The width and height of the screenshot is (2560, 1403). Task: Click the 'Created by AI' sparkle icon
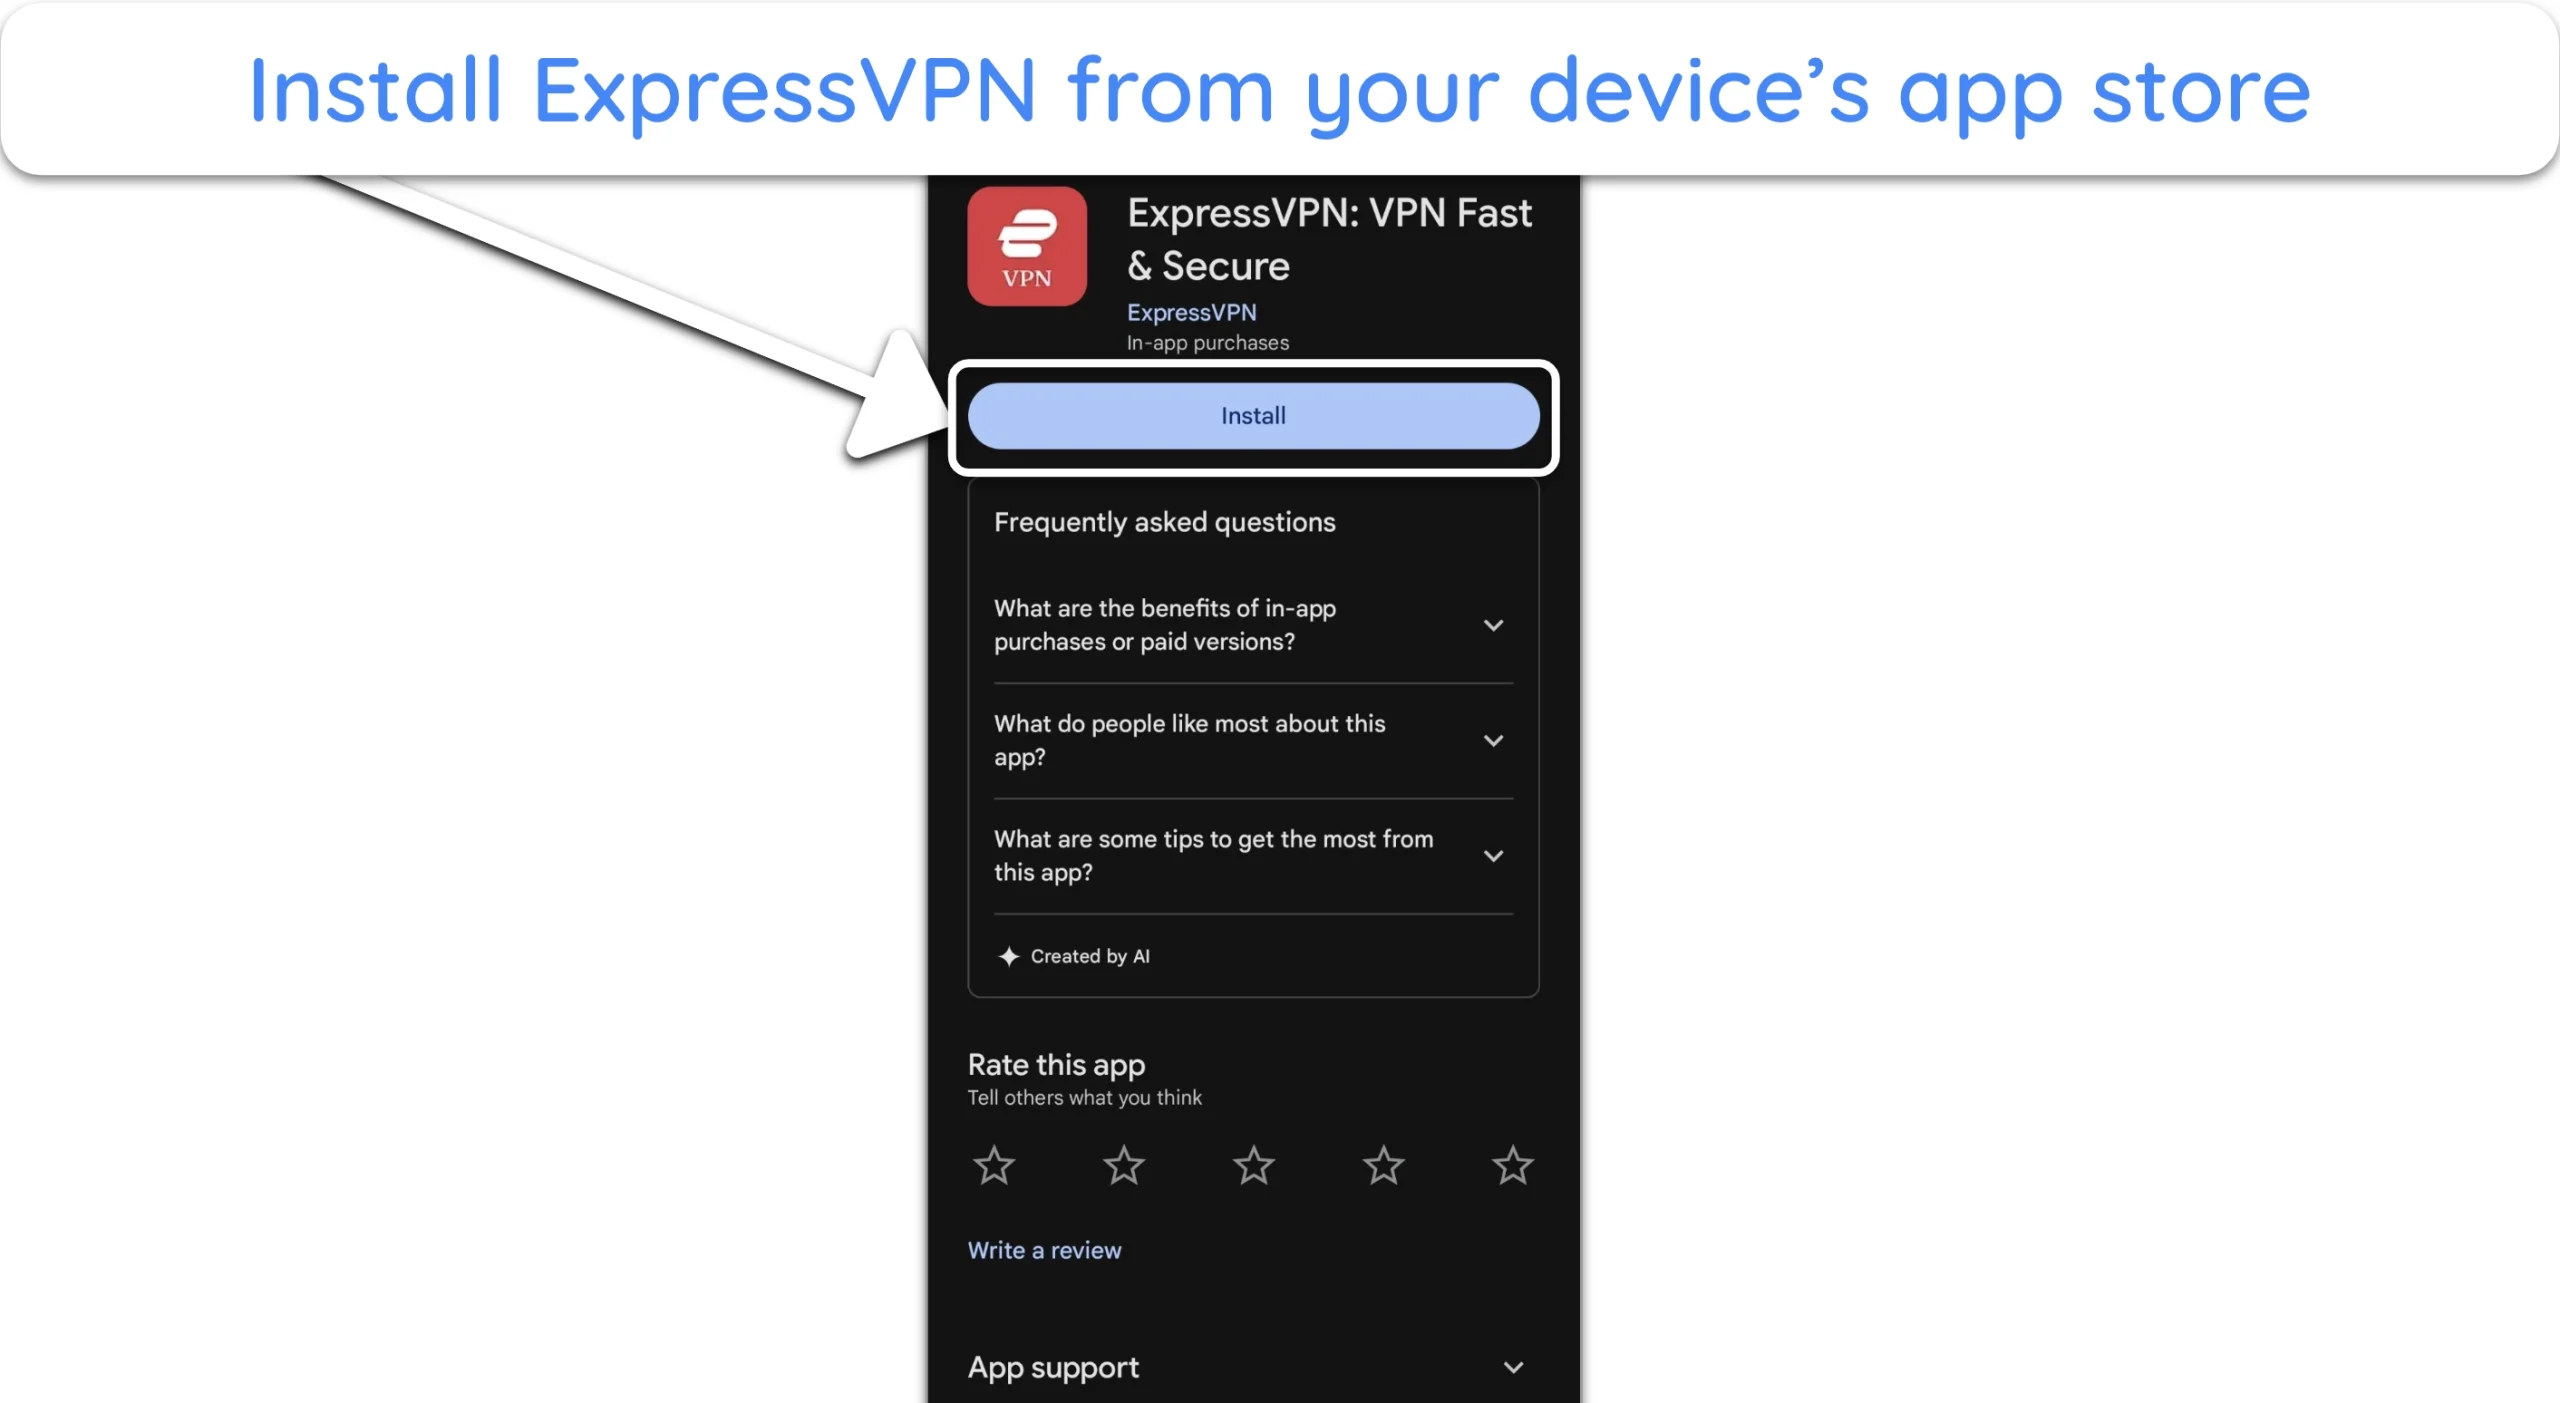tap(1009, 955)
